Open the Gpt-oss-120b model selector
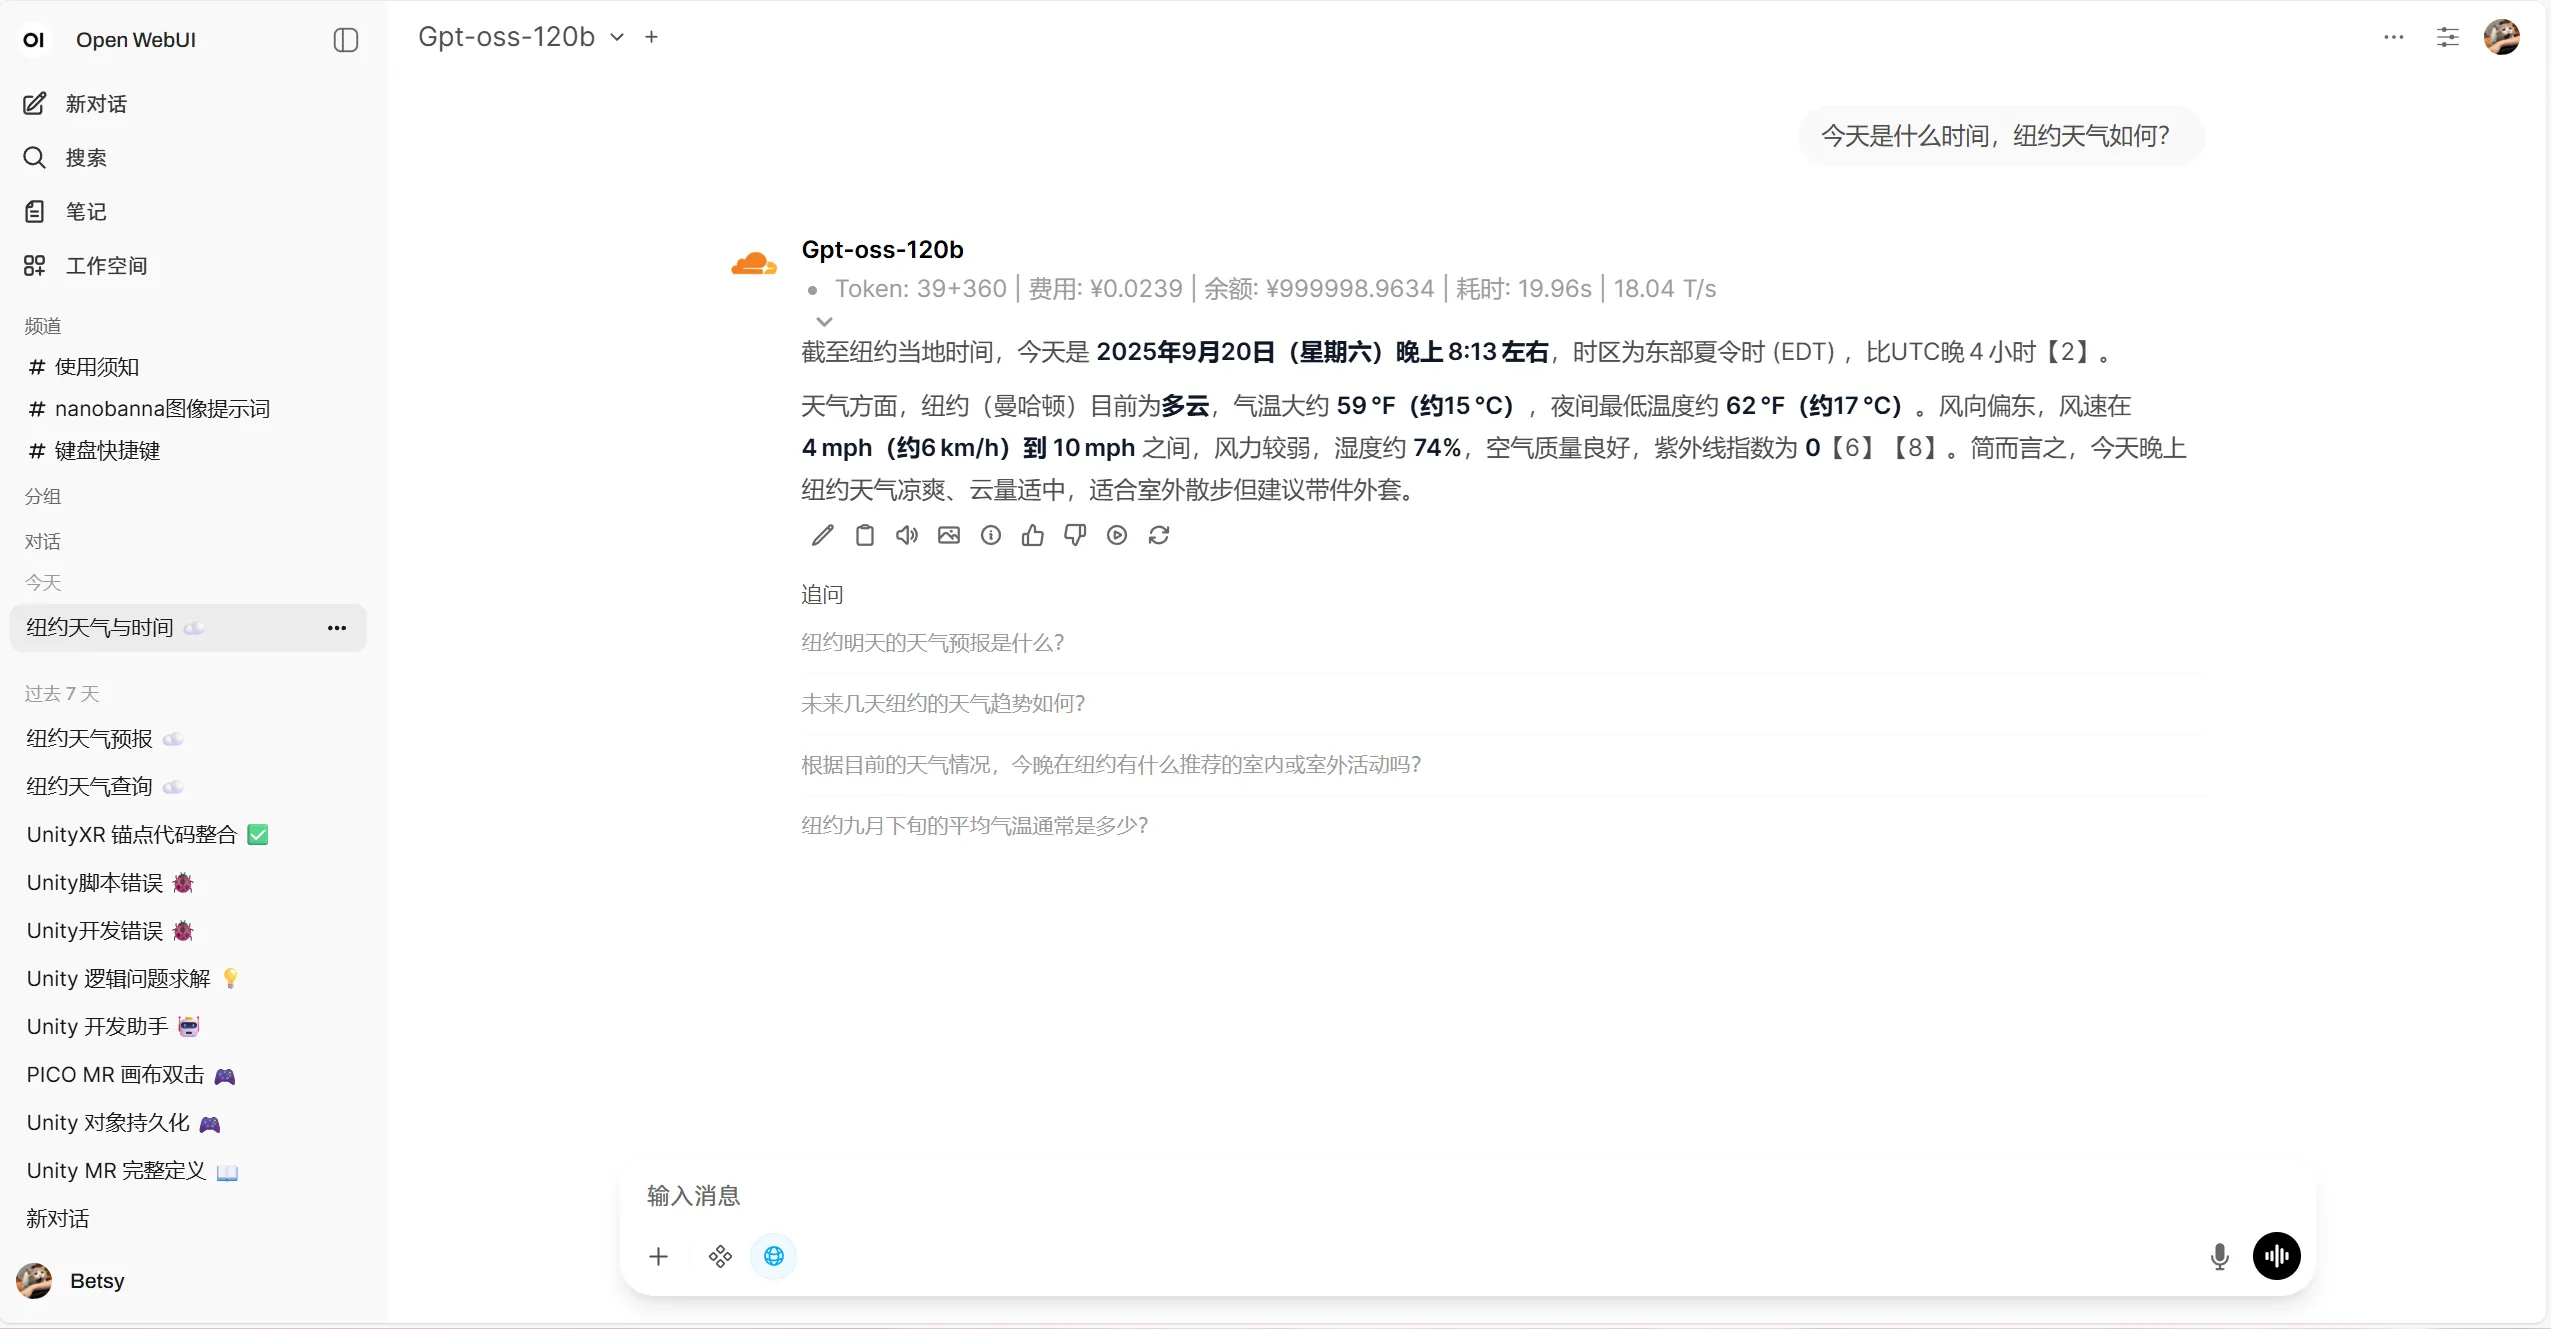Image resolution: width=2551 pixels, height=1329 pixels. click(x=520, y=36)
